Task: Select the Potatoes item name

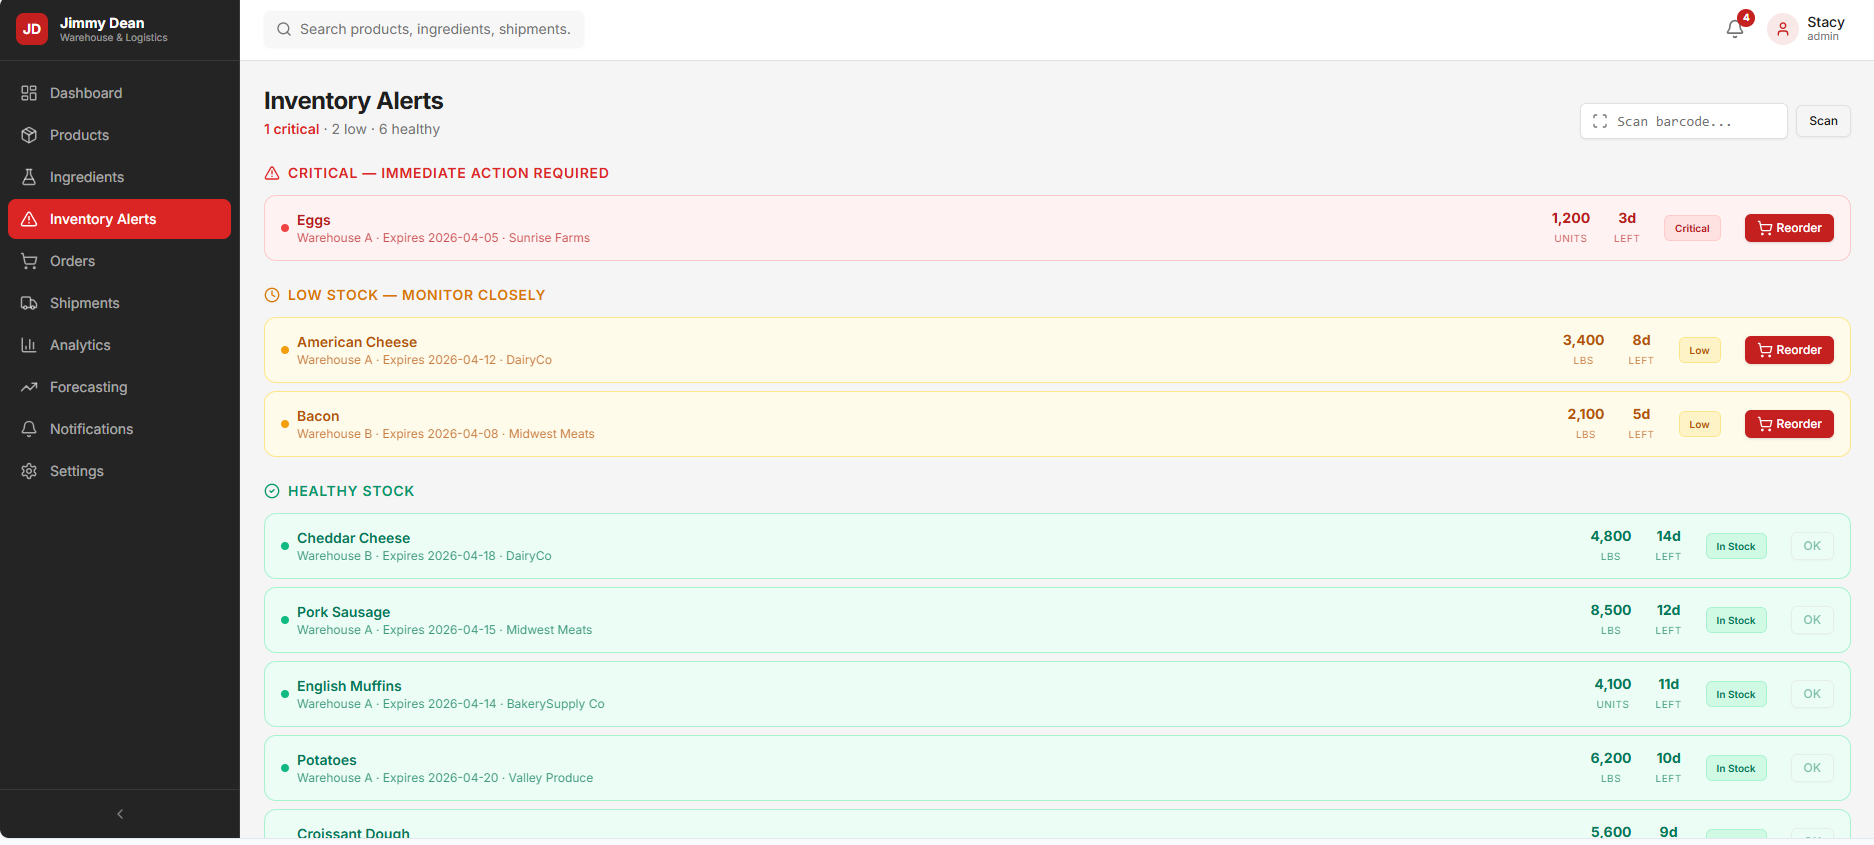Action: point(327,760)
